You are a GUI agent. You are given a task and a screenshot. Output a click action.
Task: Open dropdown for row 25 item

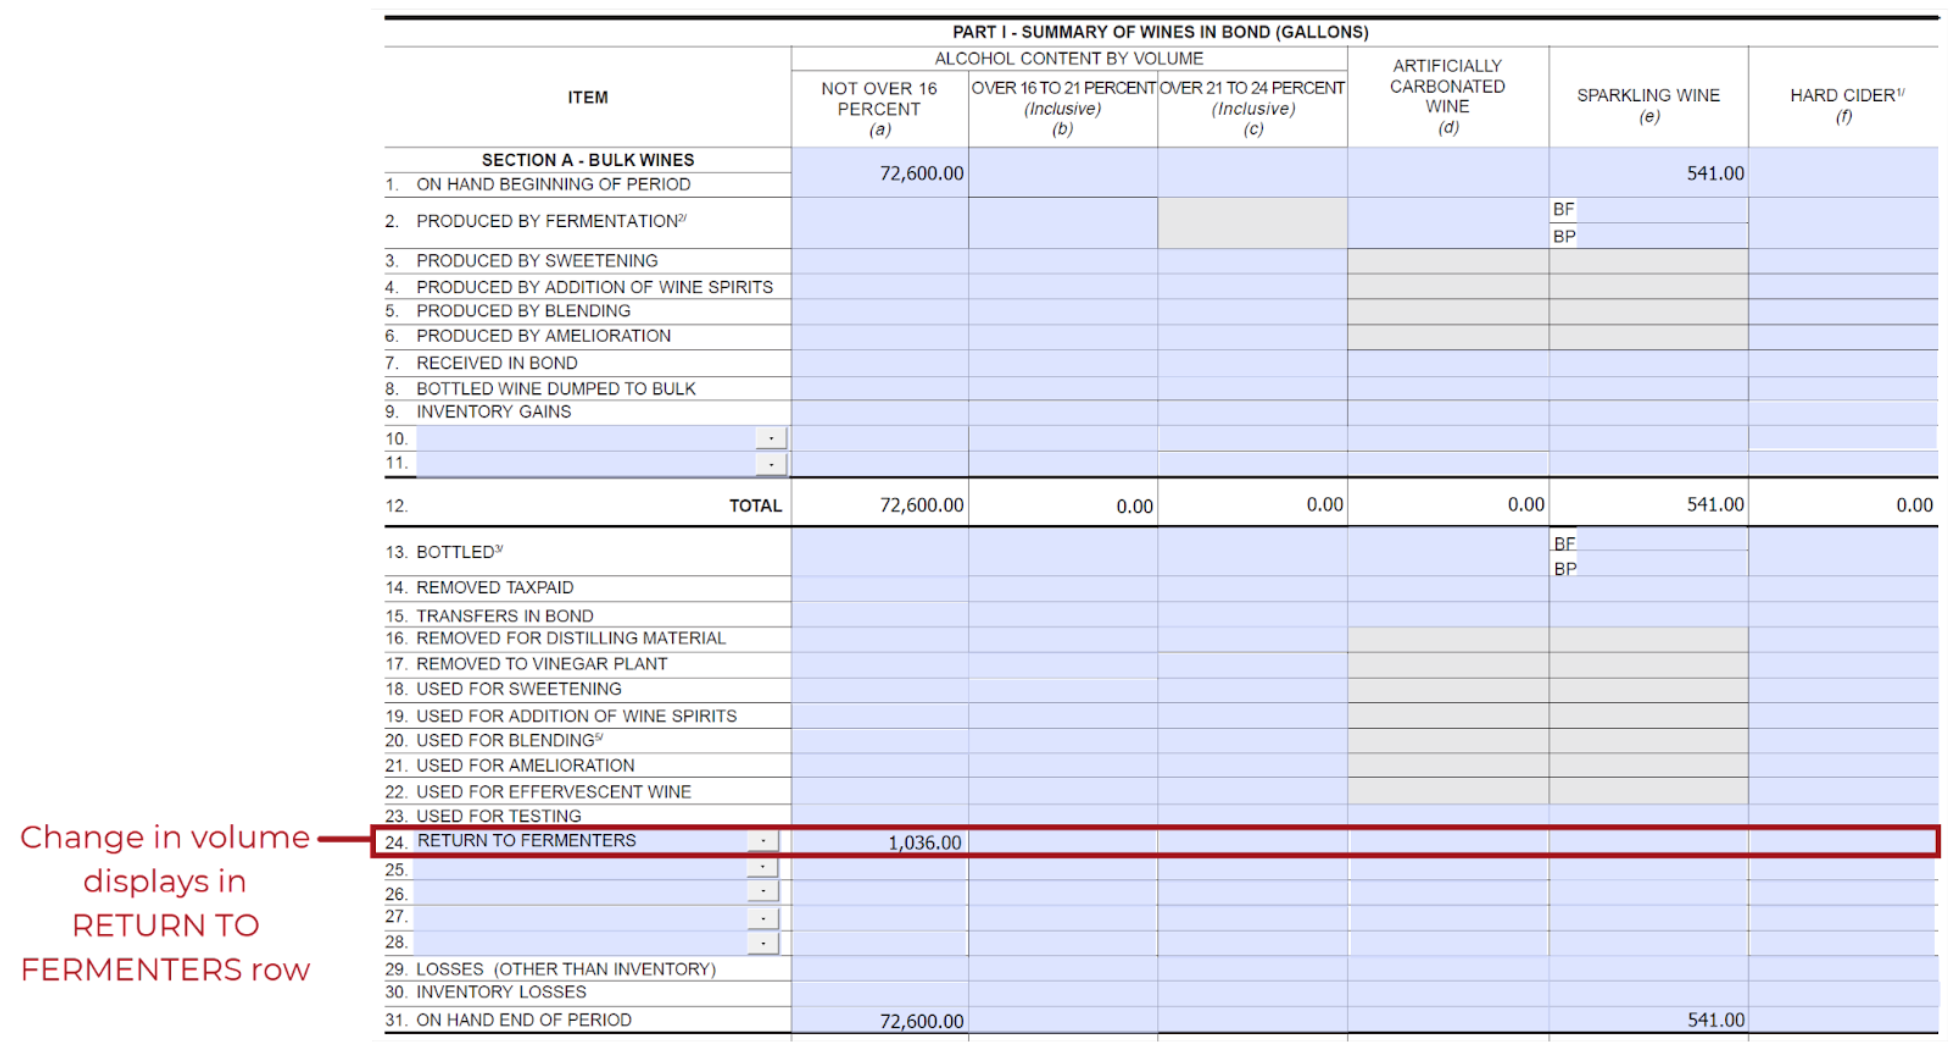763,868
